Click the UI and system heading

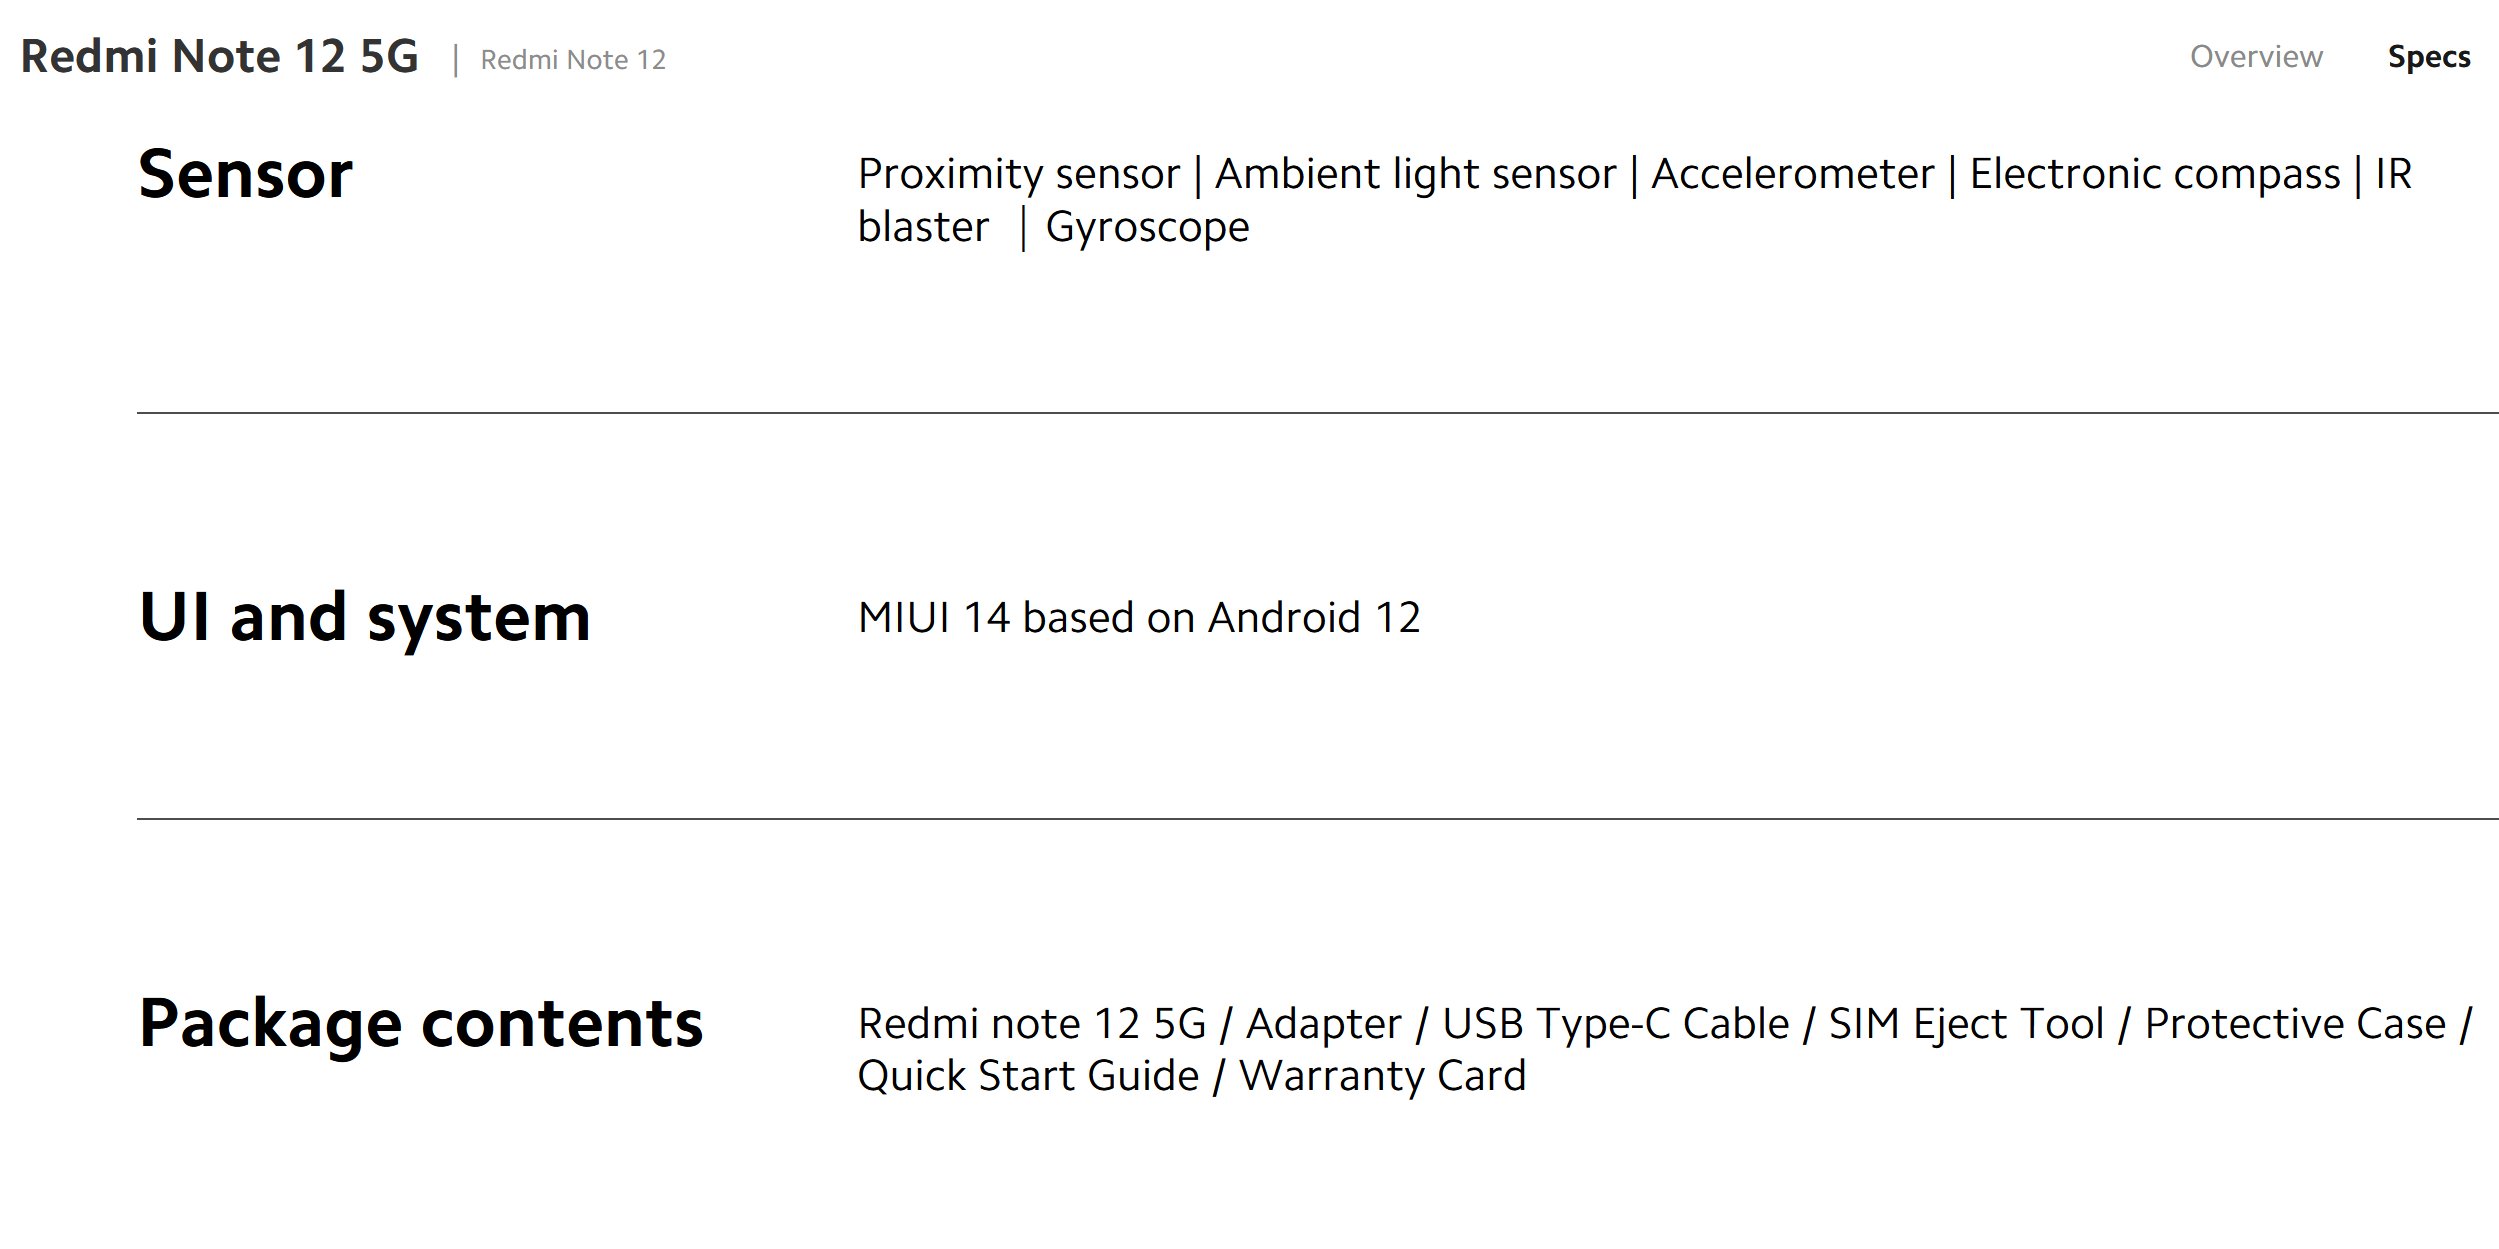365,617
